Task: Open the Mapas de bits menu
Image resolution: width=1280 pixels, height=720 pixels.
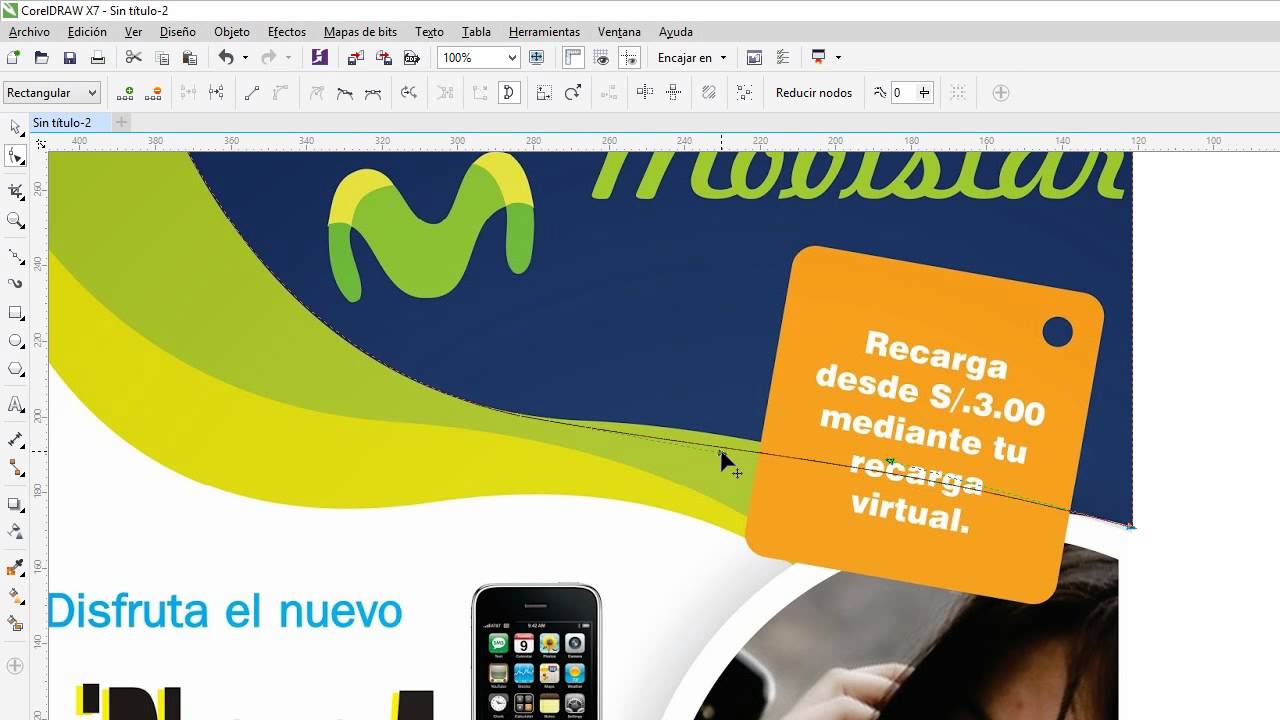Action: 360,32
